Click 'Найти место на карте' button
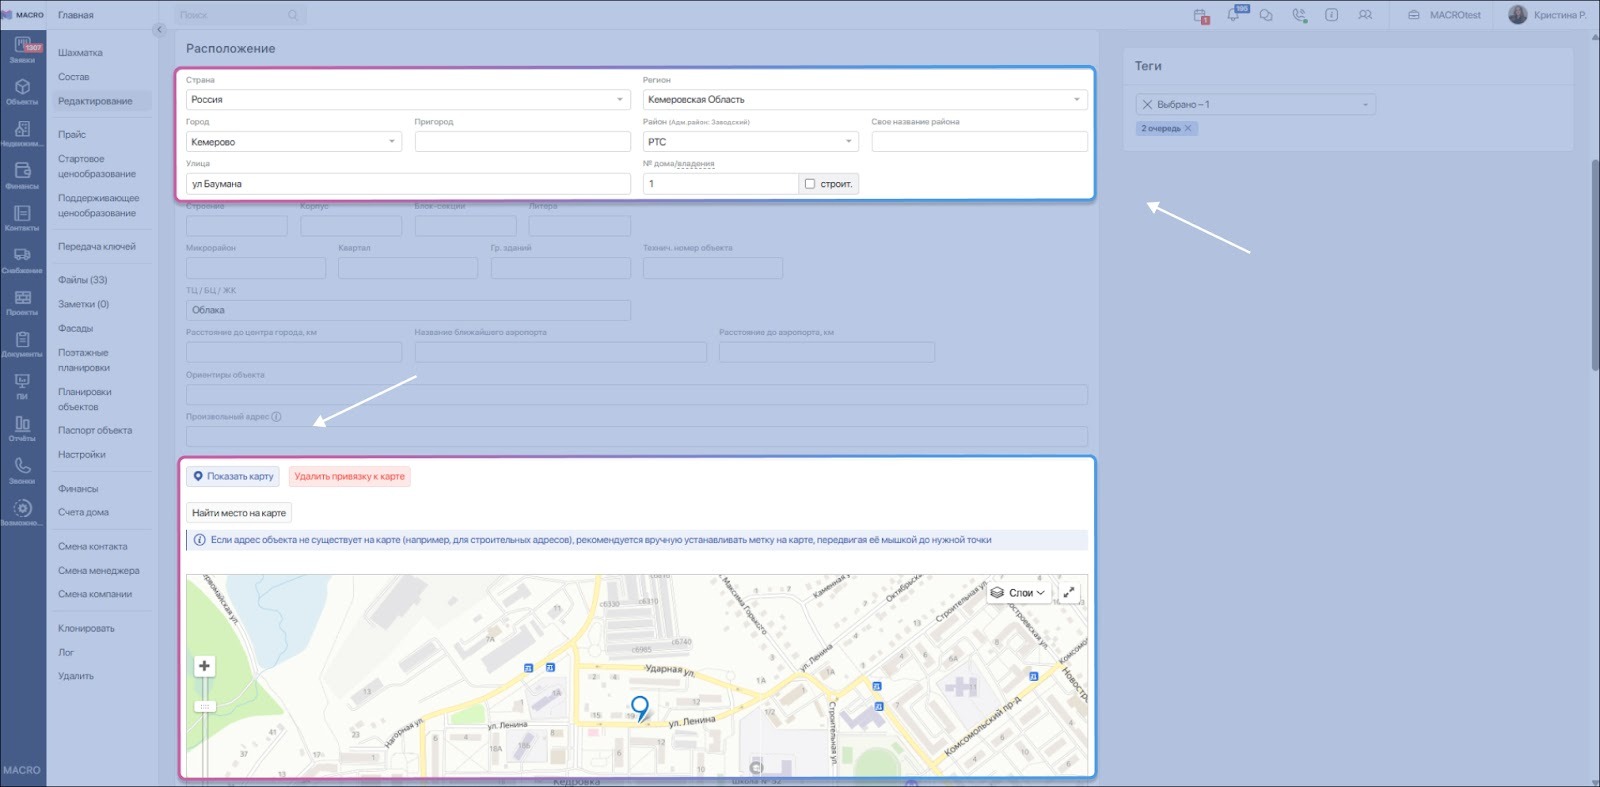Viewport: 1600px width, 787px height. click(239, 513)
